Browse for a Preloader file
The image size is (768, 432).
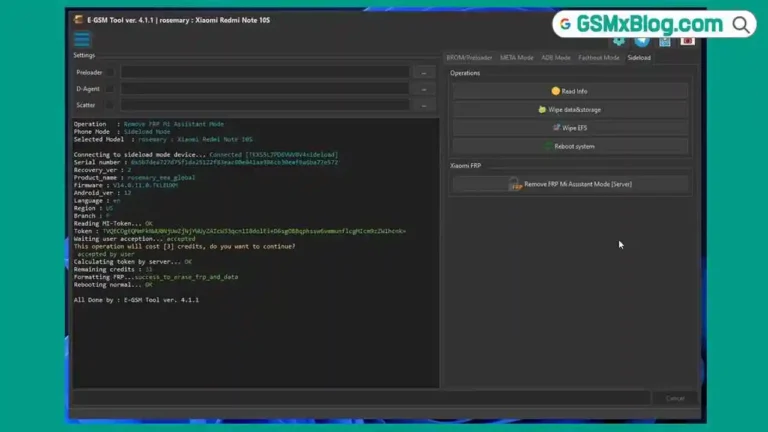(424, 72)
